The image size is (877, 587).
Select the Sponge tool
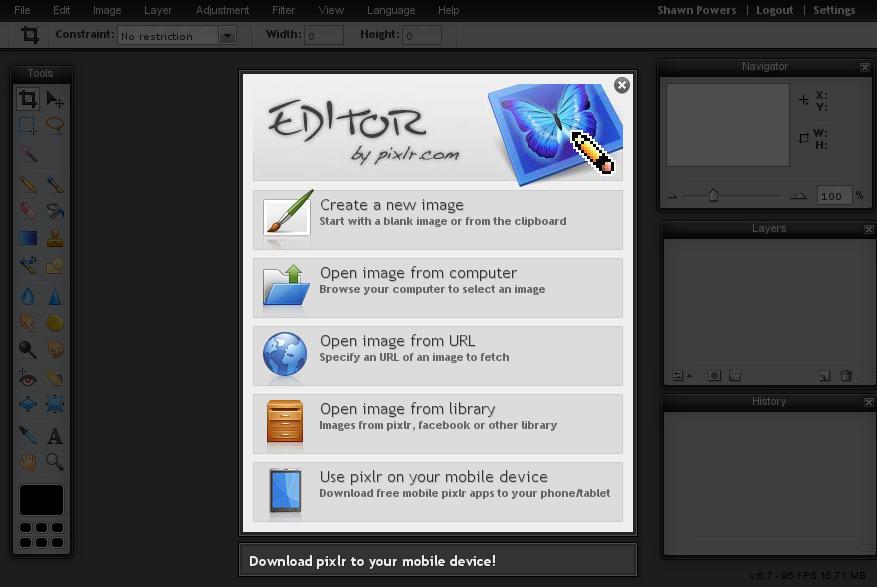coord(55,323)
